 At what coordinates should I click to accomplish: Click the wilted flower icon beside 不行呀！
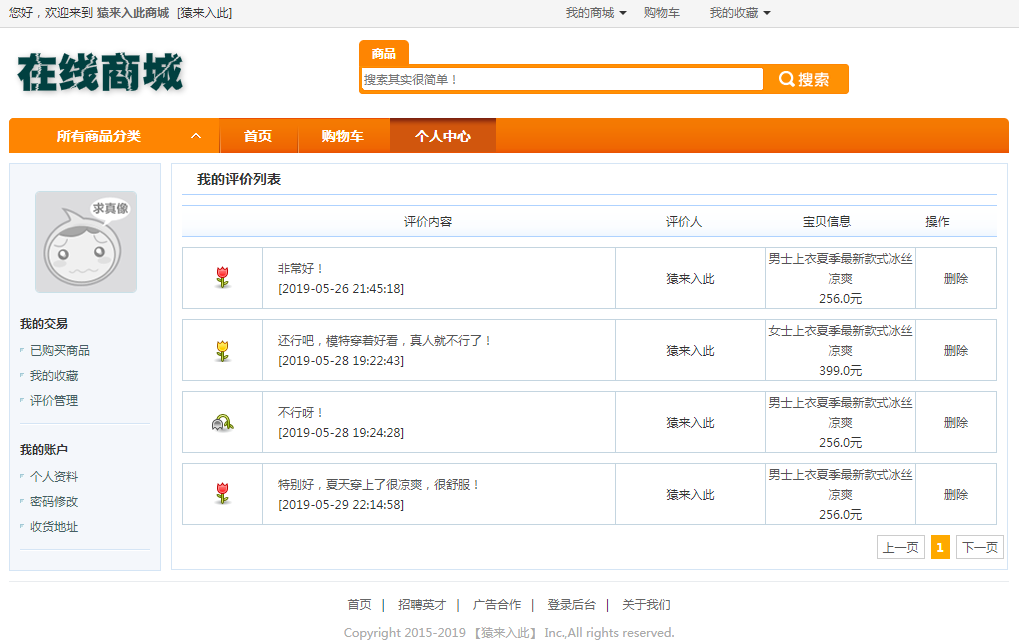tap(222, 423)
